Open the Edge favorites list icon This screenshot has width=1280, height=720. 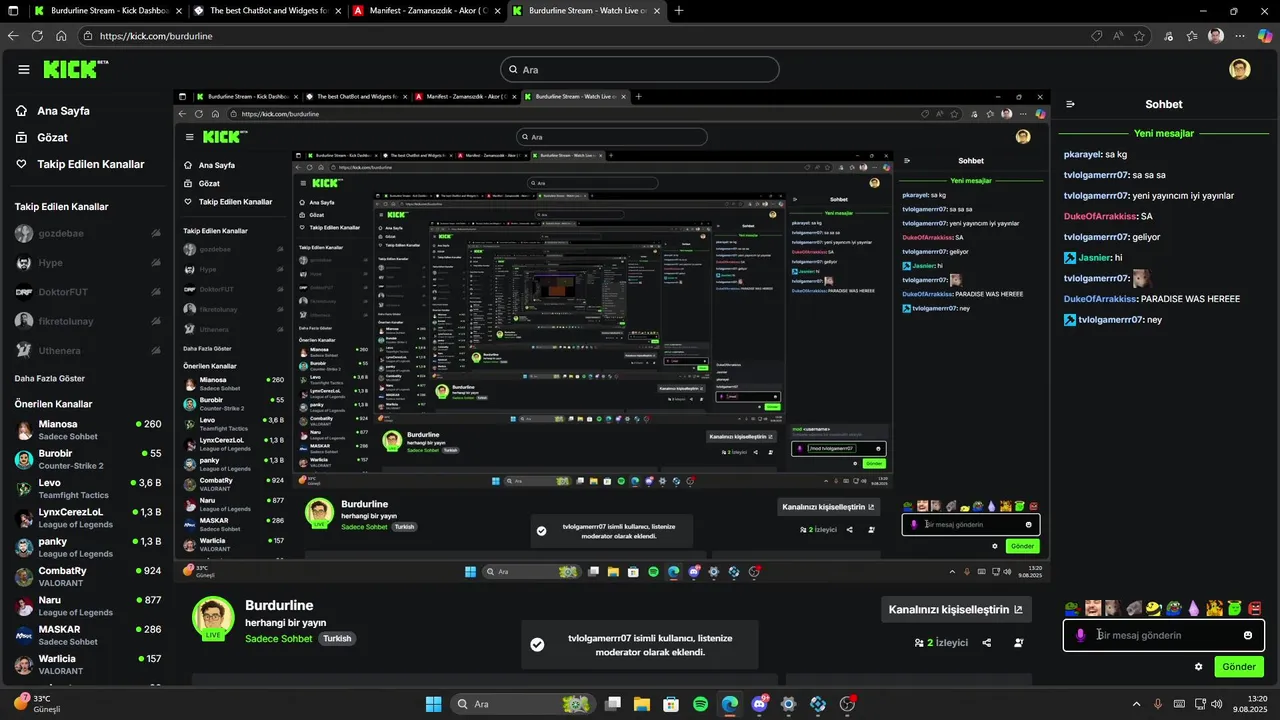pyautogui.click(x=1192, y=36)
